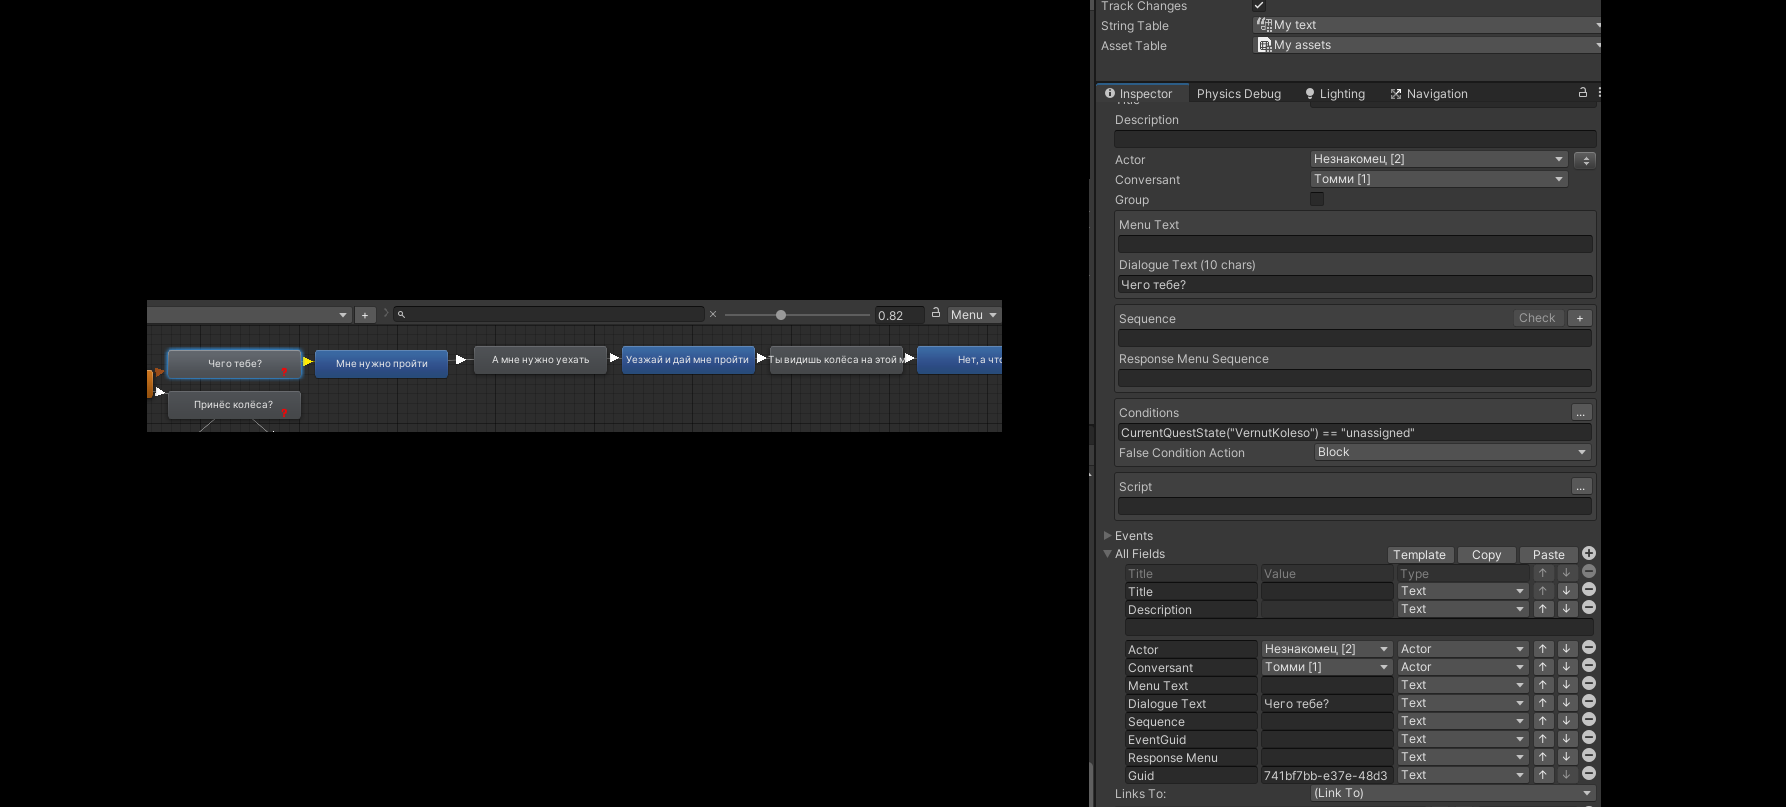This screenshot has height=807, width=1786.
Task: Change the Guid row type dropdown
Action: [x=1462, y=775]
